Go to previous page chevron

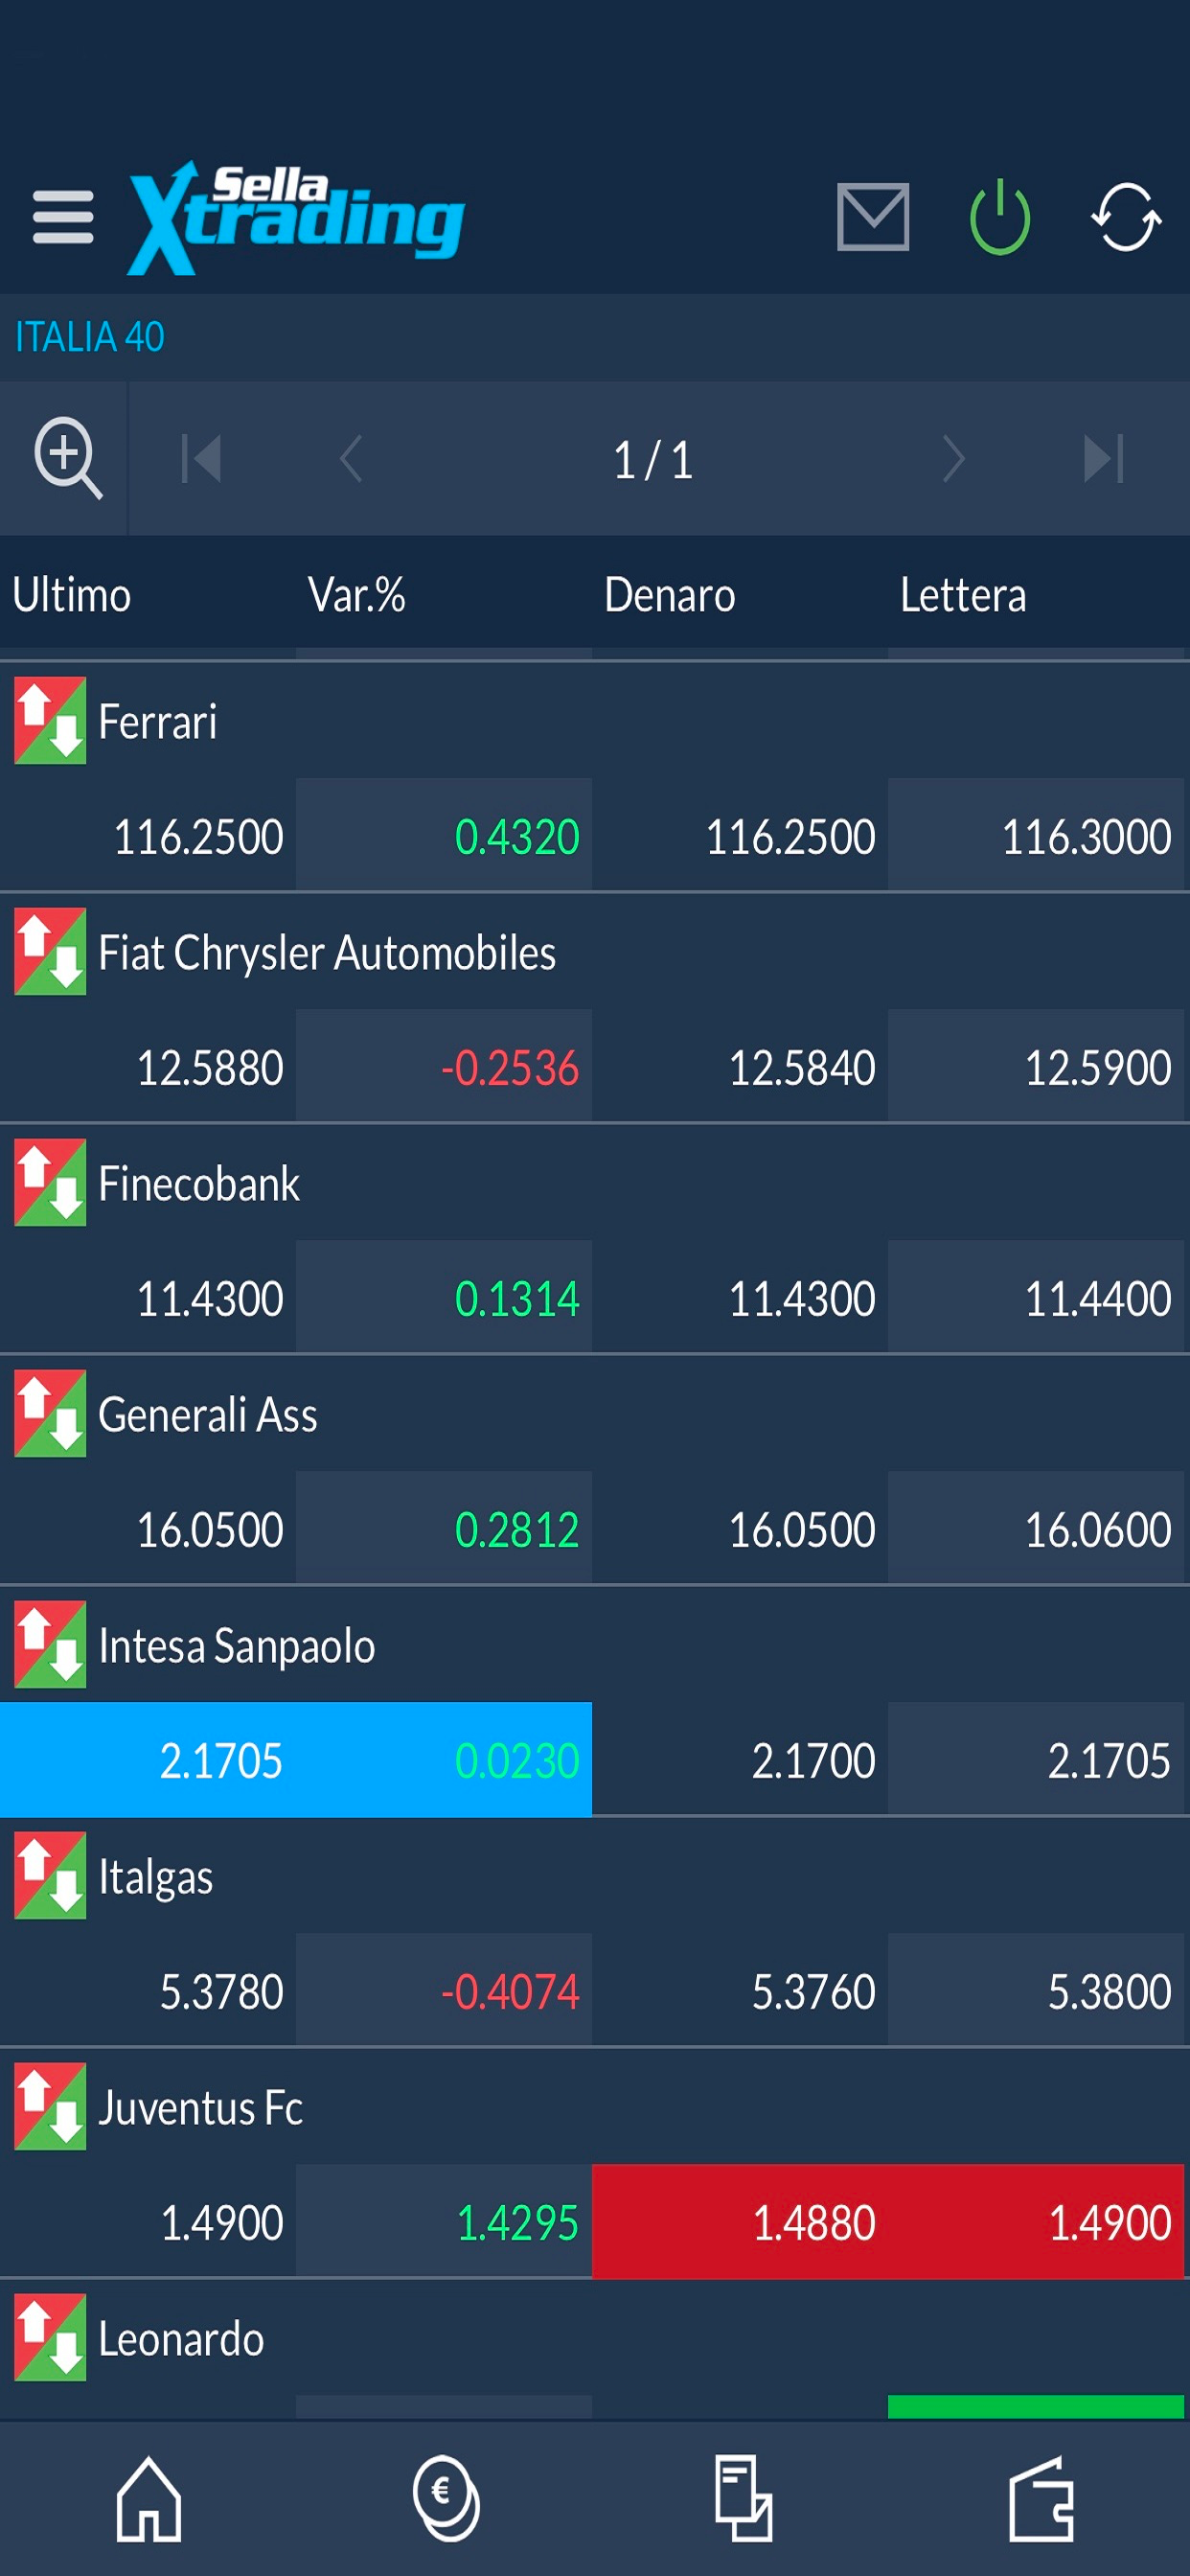tap(350, 459)
